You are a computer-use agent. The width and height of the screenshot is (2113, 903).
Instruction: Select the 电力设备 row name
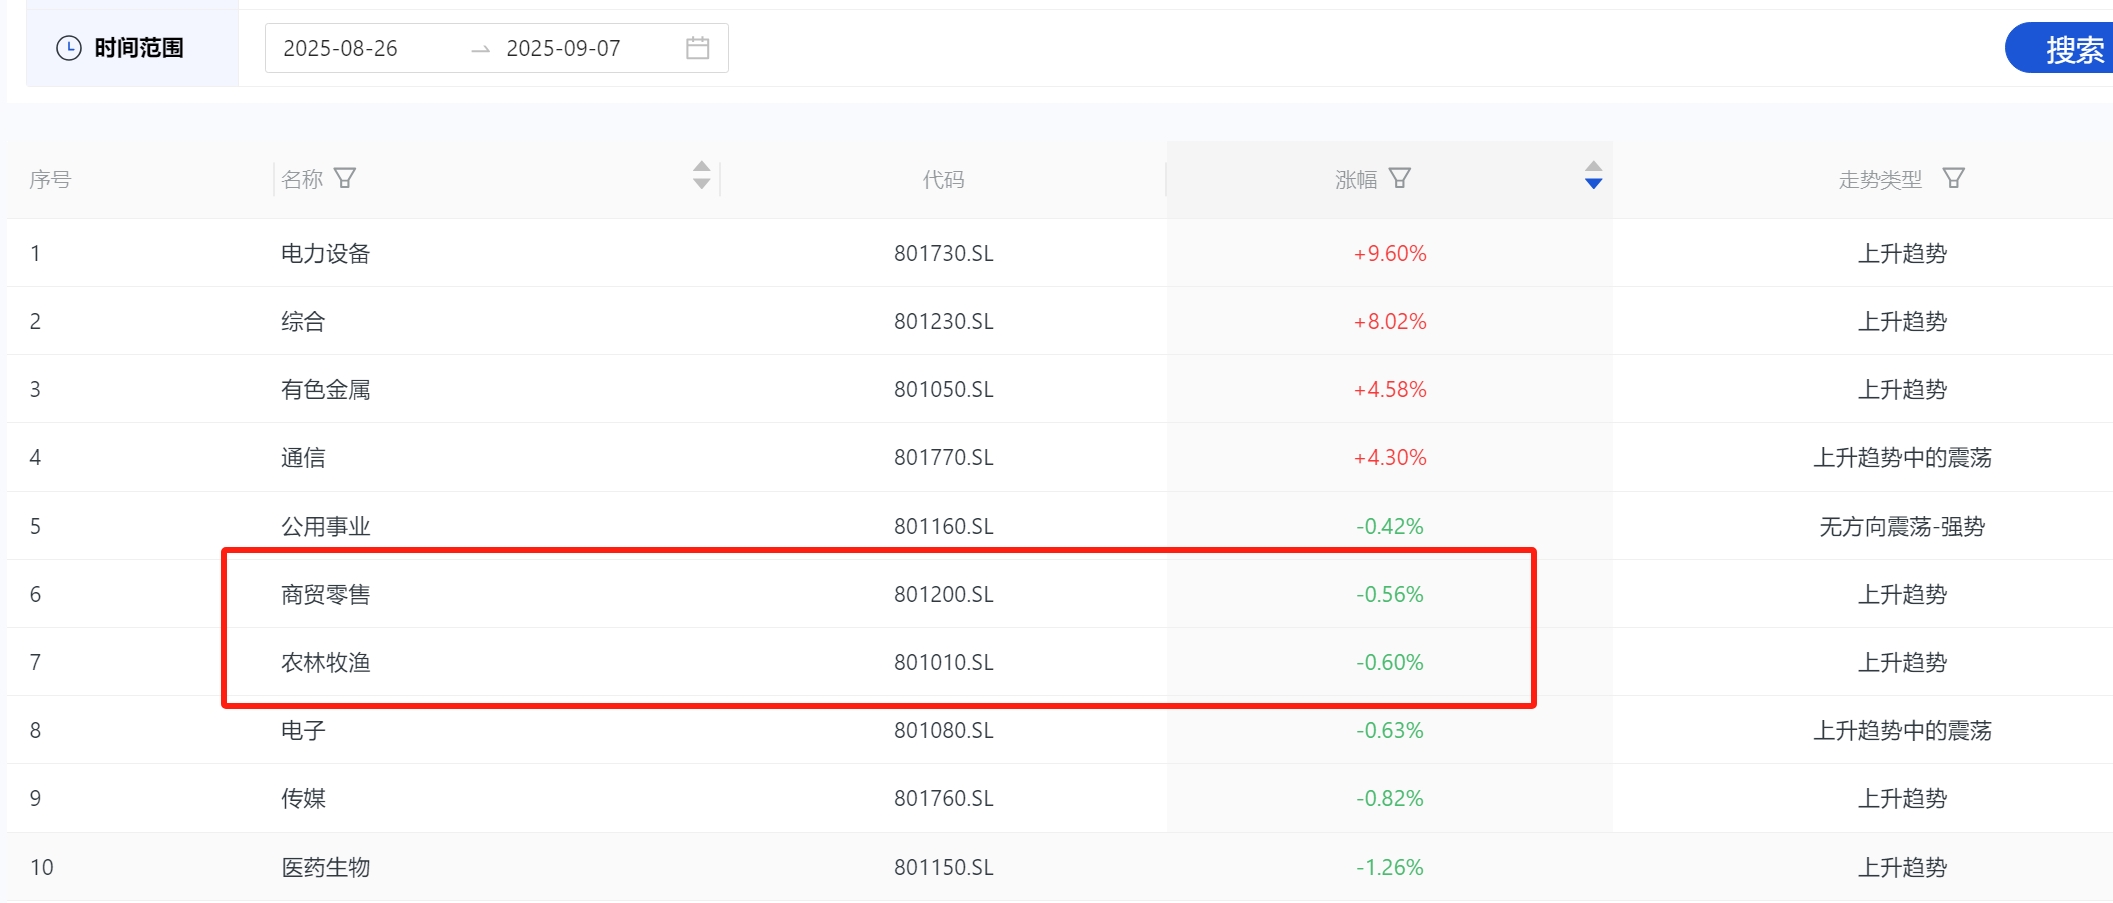click(325, 254)
